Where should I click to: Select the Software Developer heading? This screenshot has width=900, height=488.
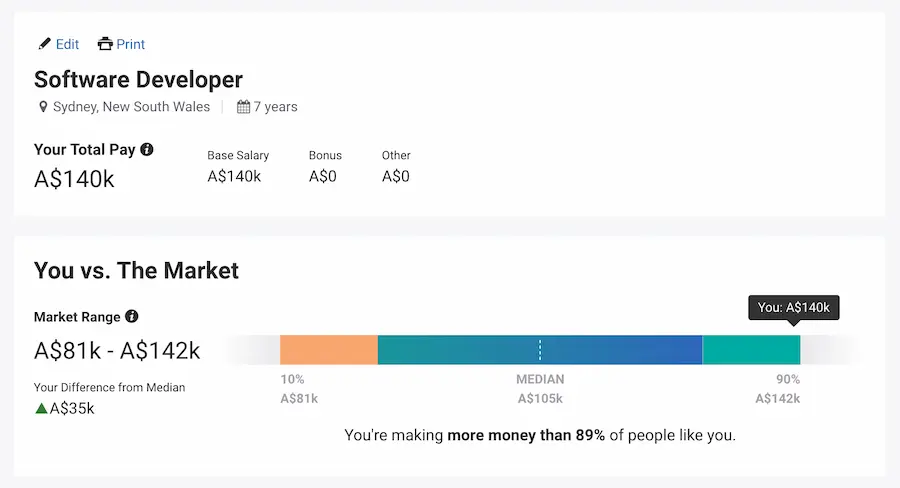[x=138, y=79]
